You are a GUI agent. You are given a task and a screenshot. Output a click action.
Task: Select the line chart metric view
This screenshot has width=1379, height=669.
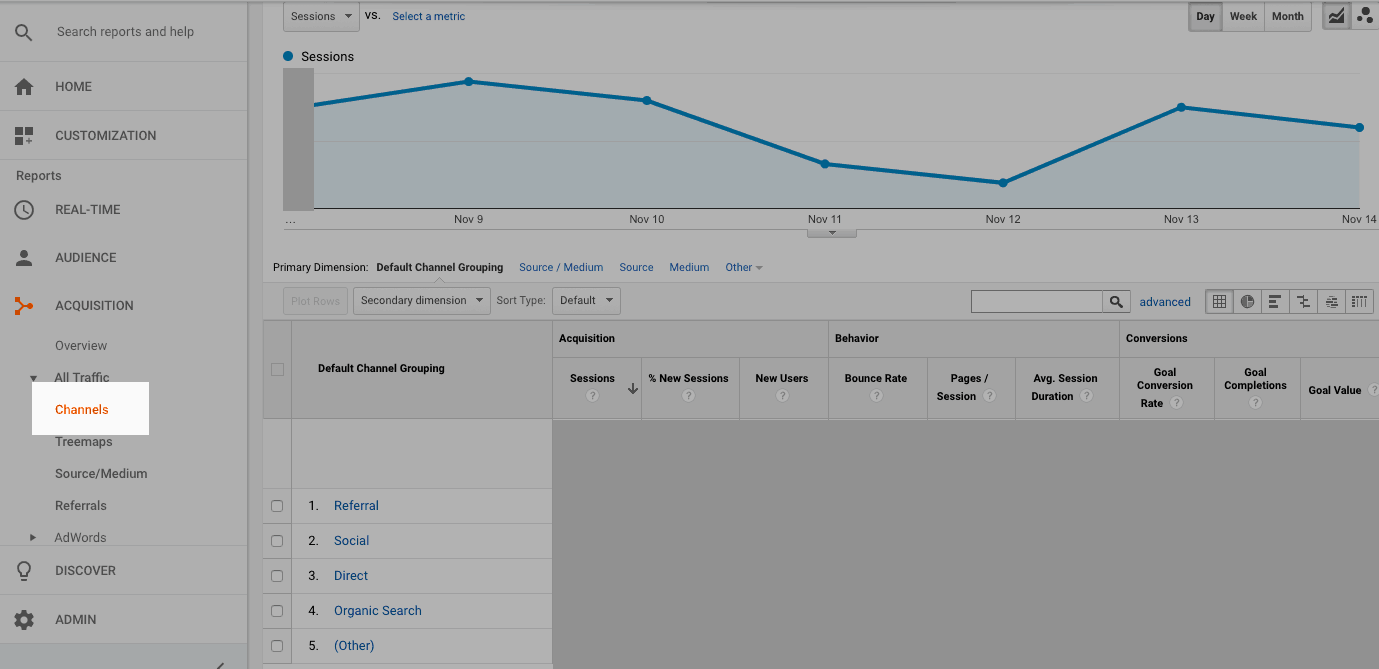(1336, 16)
